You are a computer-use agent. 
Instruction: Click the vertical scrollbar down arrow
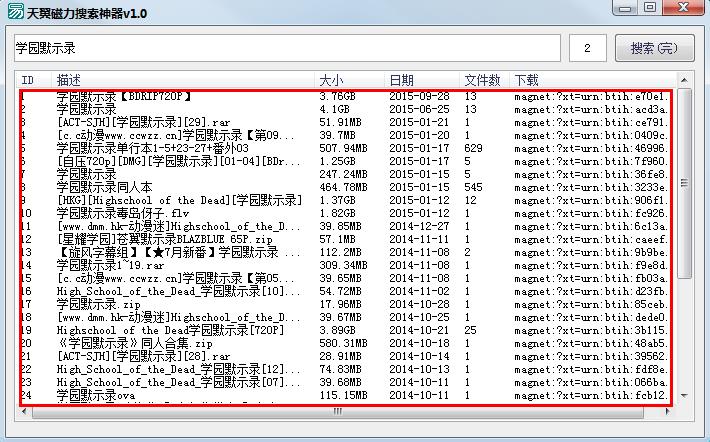684,395
